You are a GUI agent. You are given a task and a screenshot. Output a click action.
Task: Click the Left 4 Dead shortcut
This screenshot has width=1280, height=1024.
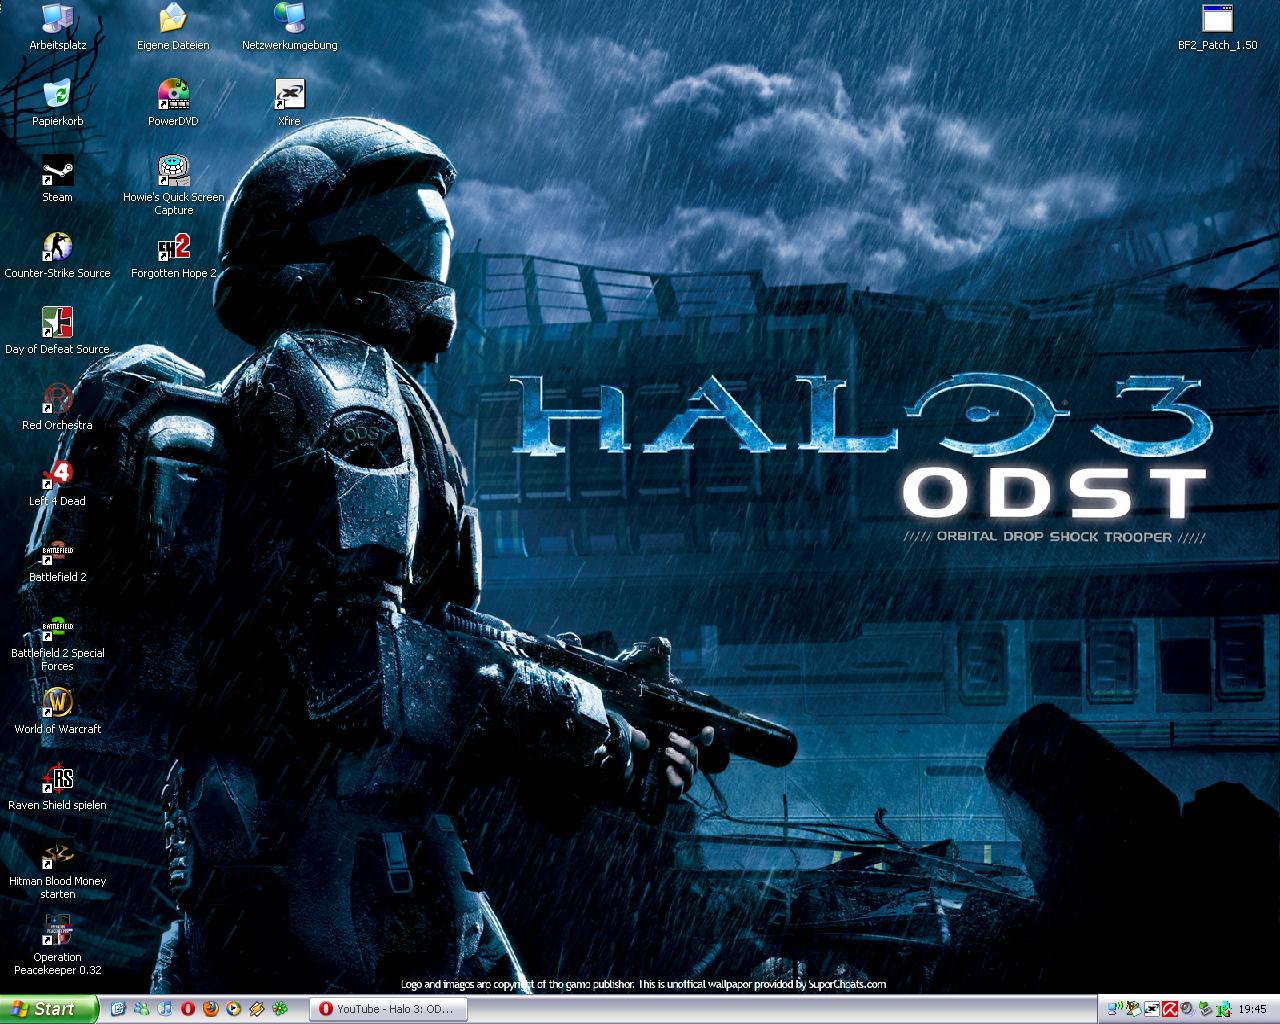point(57,477)
